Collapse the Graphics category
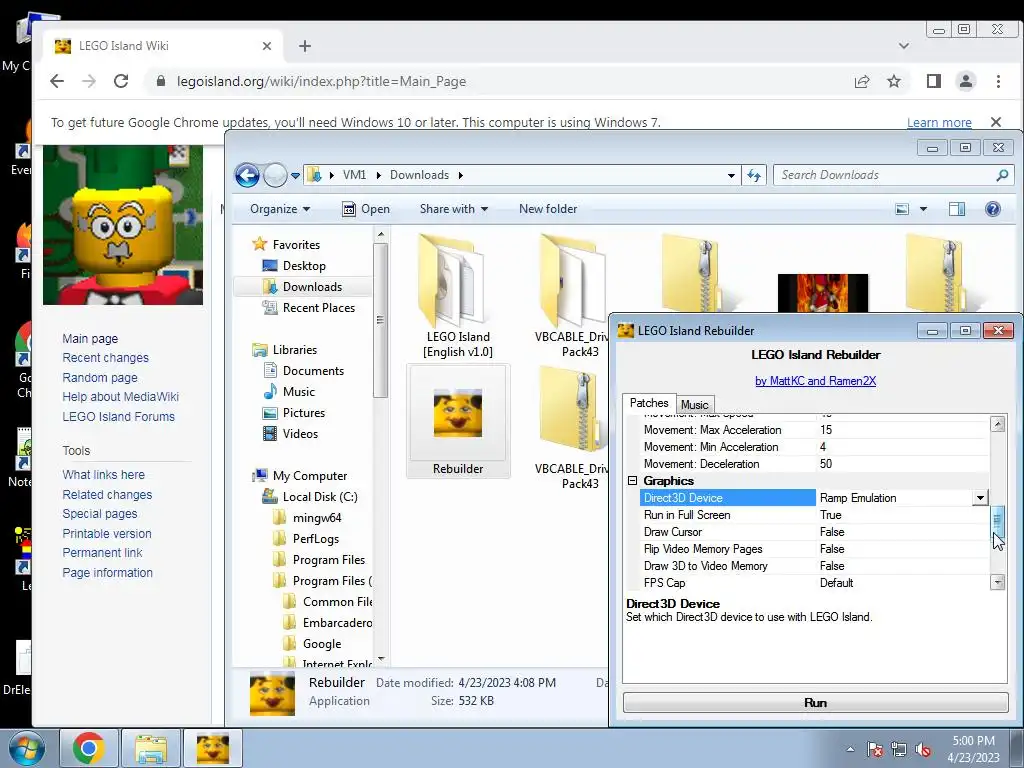This screenshot has height=768, width=1024. click(x=632, y=481)
